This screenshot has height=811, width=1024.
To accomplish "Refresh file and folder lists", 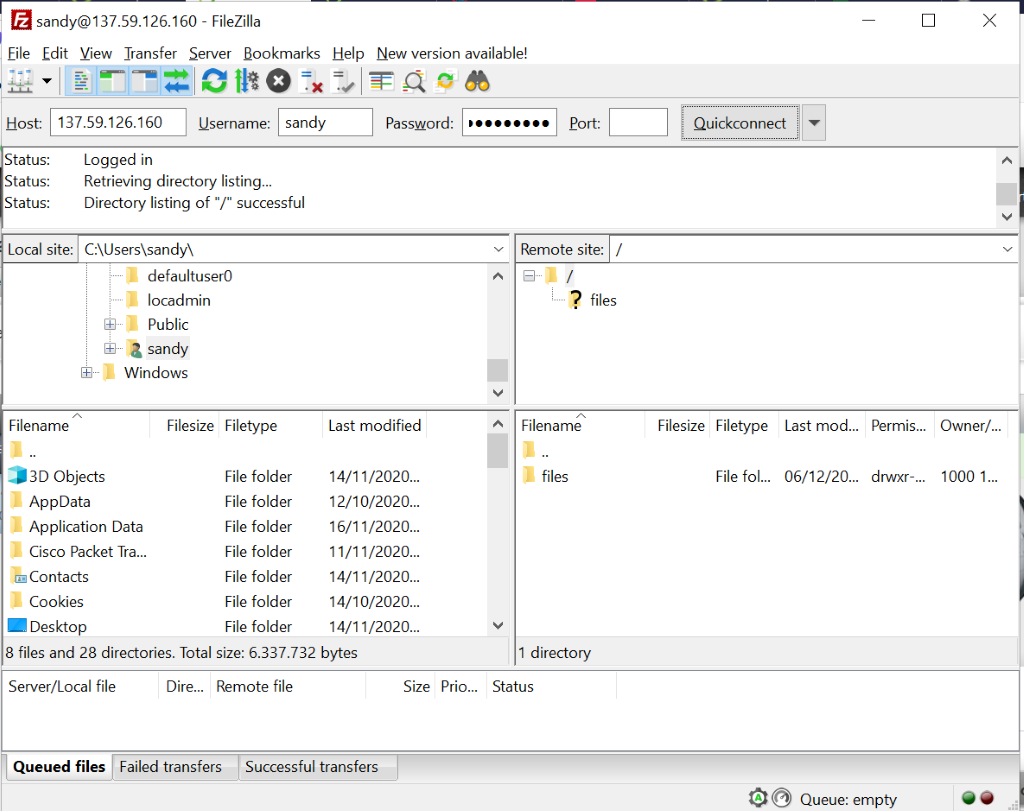I will click(214, 82).
